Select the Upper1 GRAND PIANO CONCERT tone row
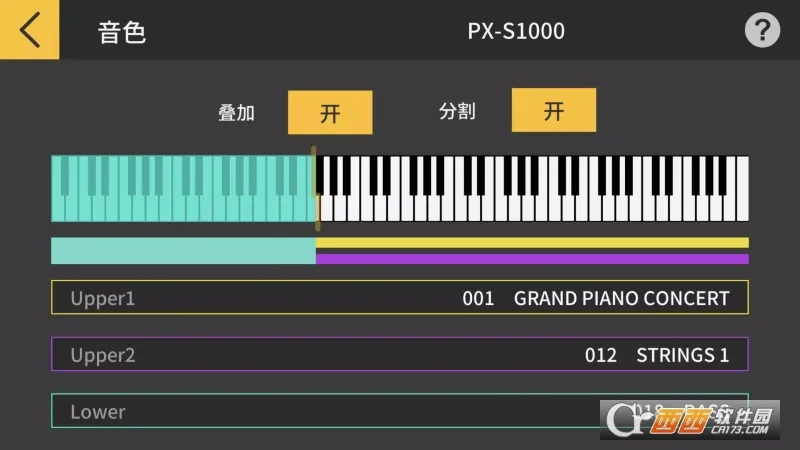Screen dimensions: 800x450 click(x=400, y=297)
